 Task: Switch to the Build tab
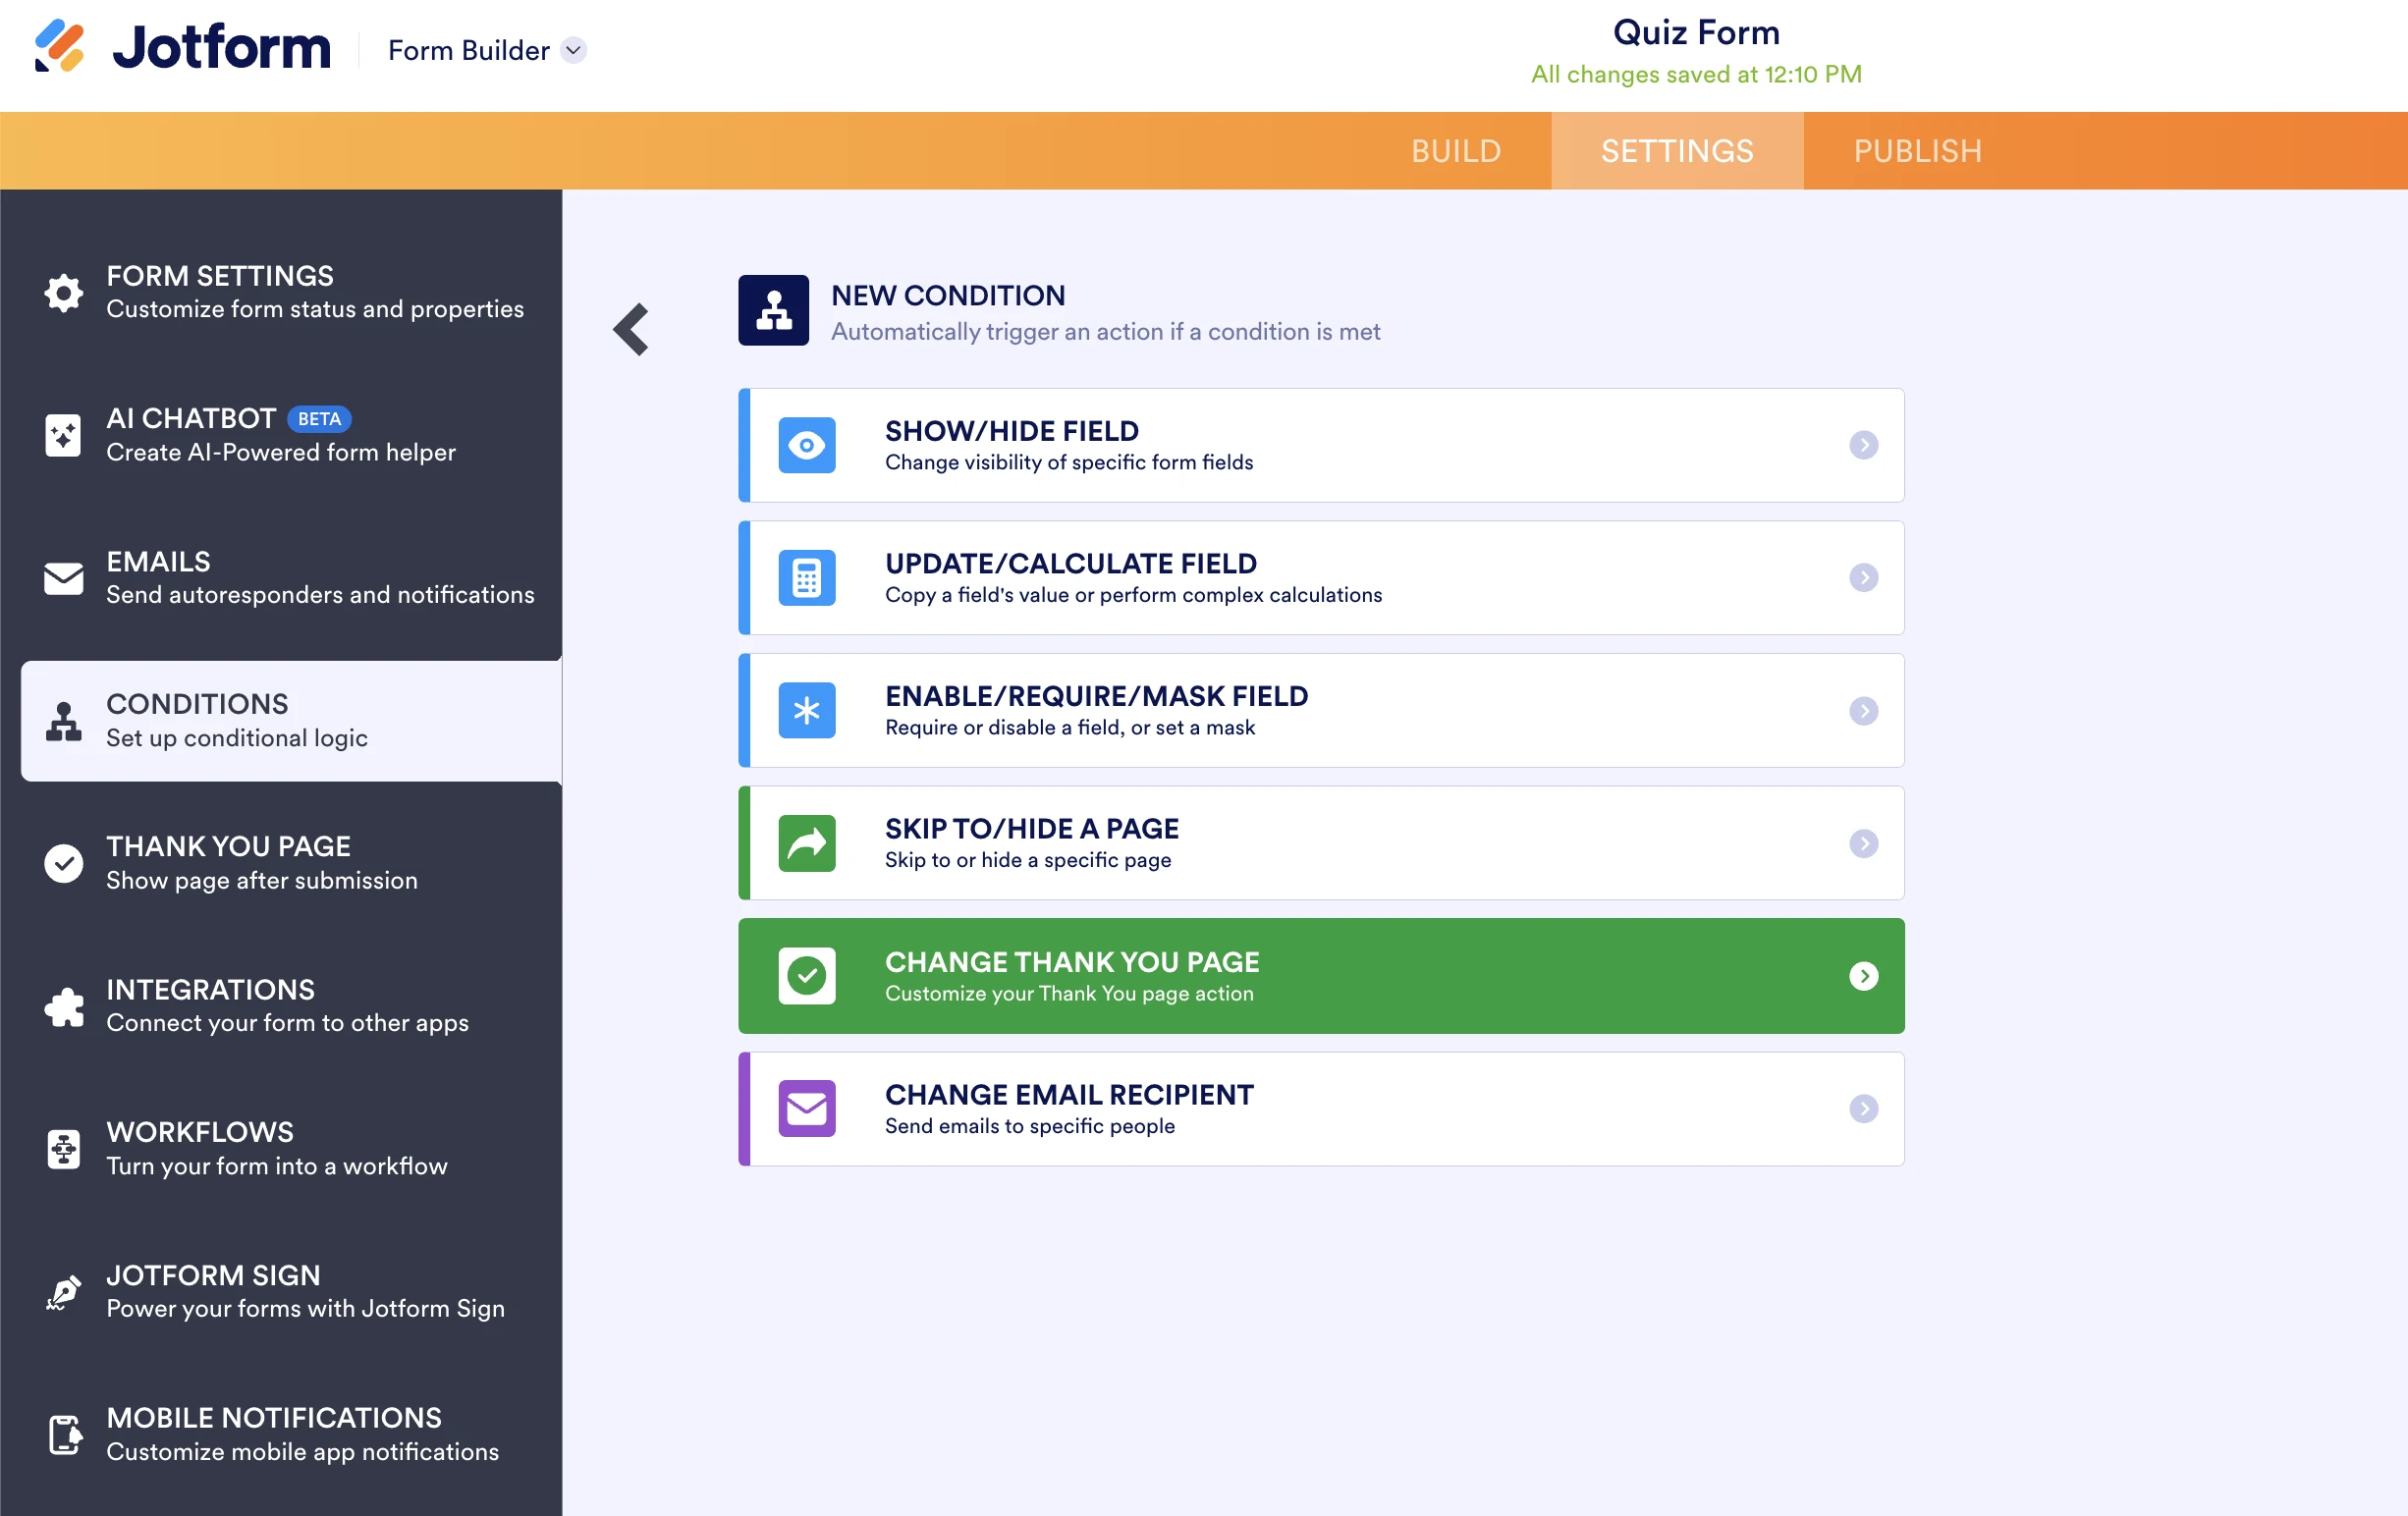coord(1456,150)
